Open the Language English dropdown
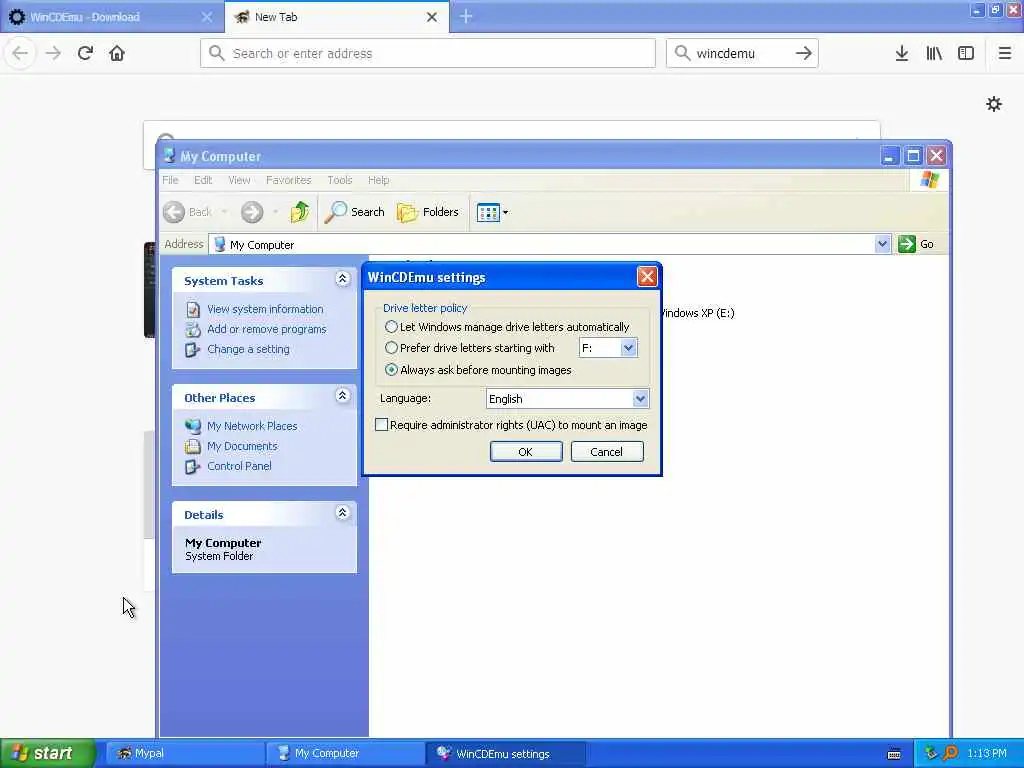 coord(640,398)
